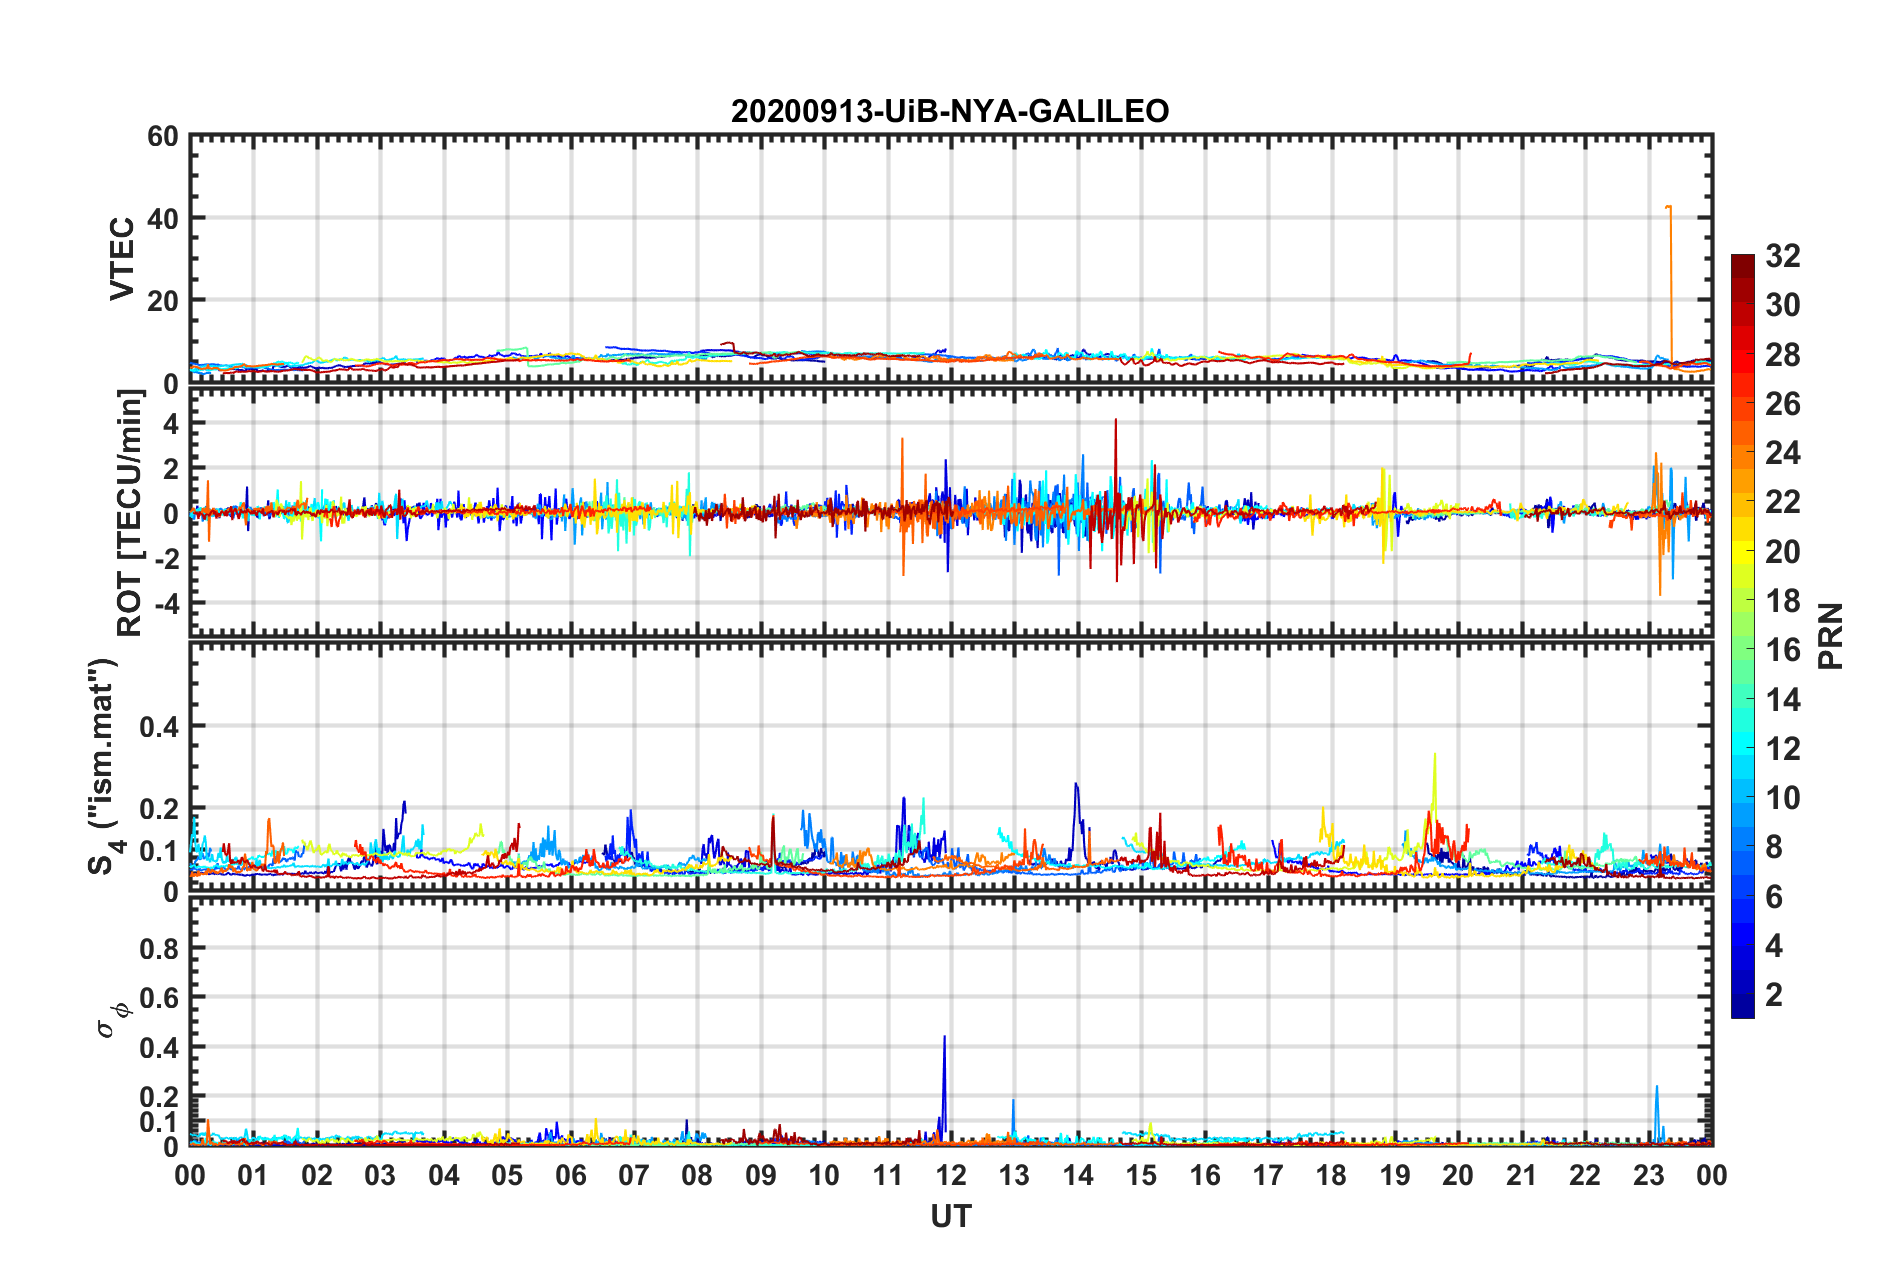The width and height of the screenshot is (1902, 1272).
Task: Click the 12 tick on the UT axis
Action: tap(951, 1175)
